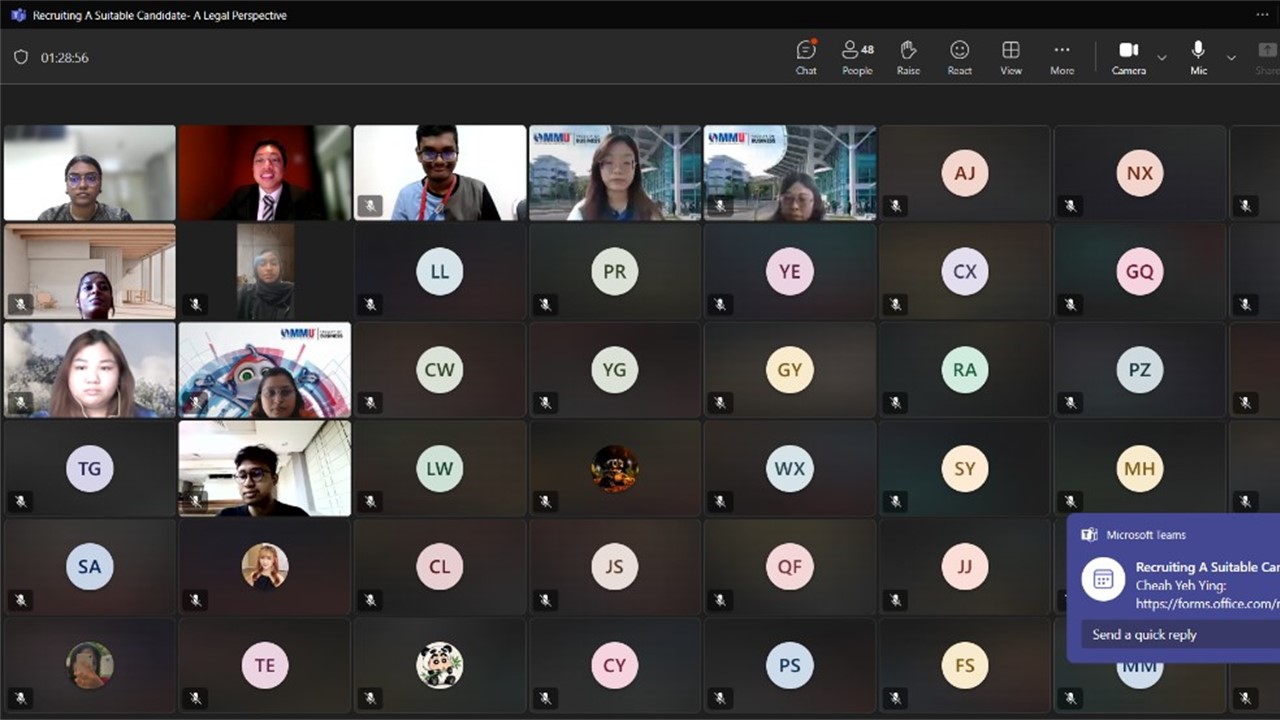Select participant tile GQ

(1139, 271)
